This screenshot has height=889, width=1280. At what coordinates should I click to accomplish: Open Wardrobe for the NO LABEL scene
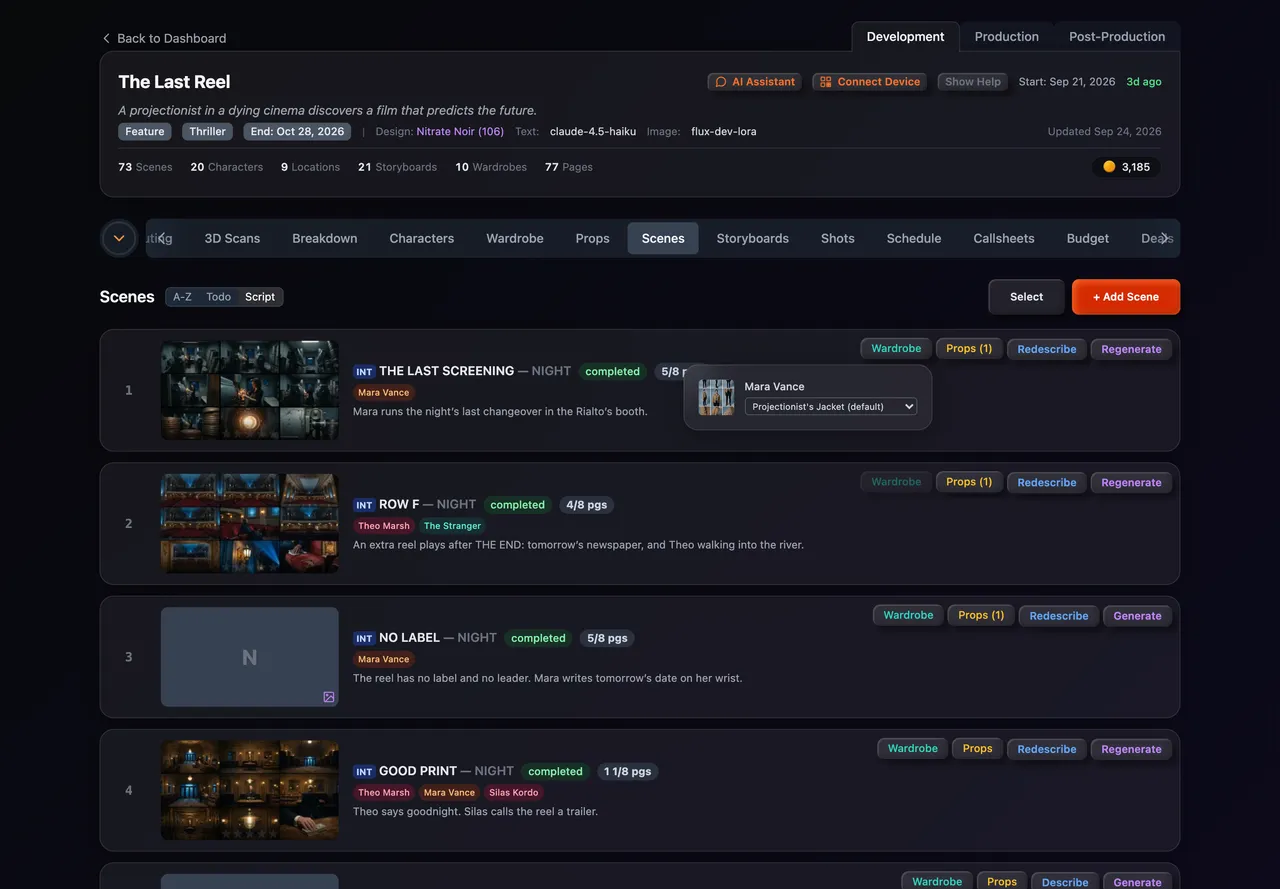[908, 615]
